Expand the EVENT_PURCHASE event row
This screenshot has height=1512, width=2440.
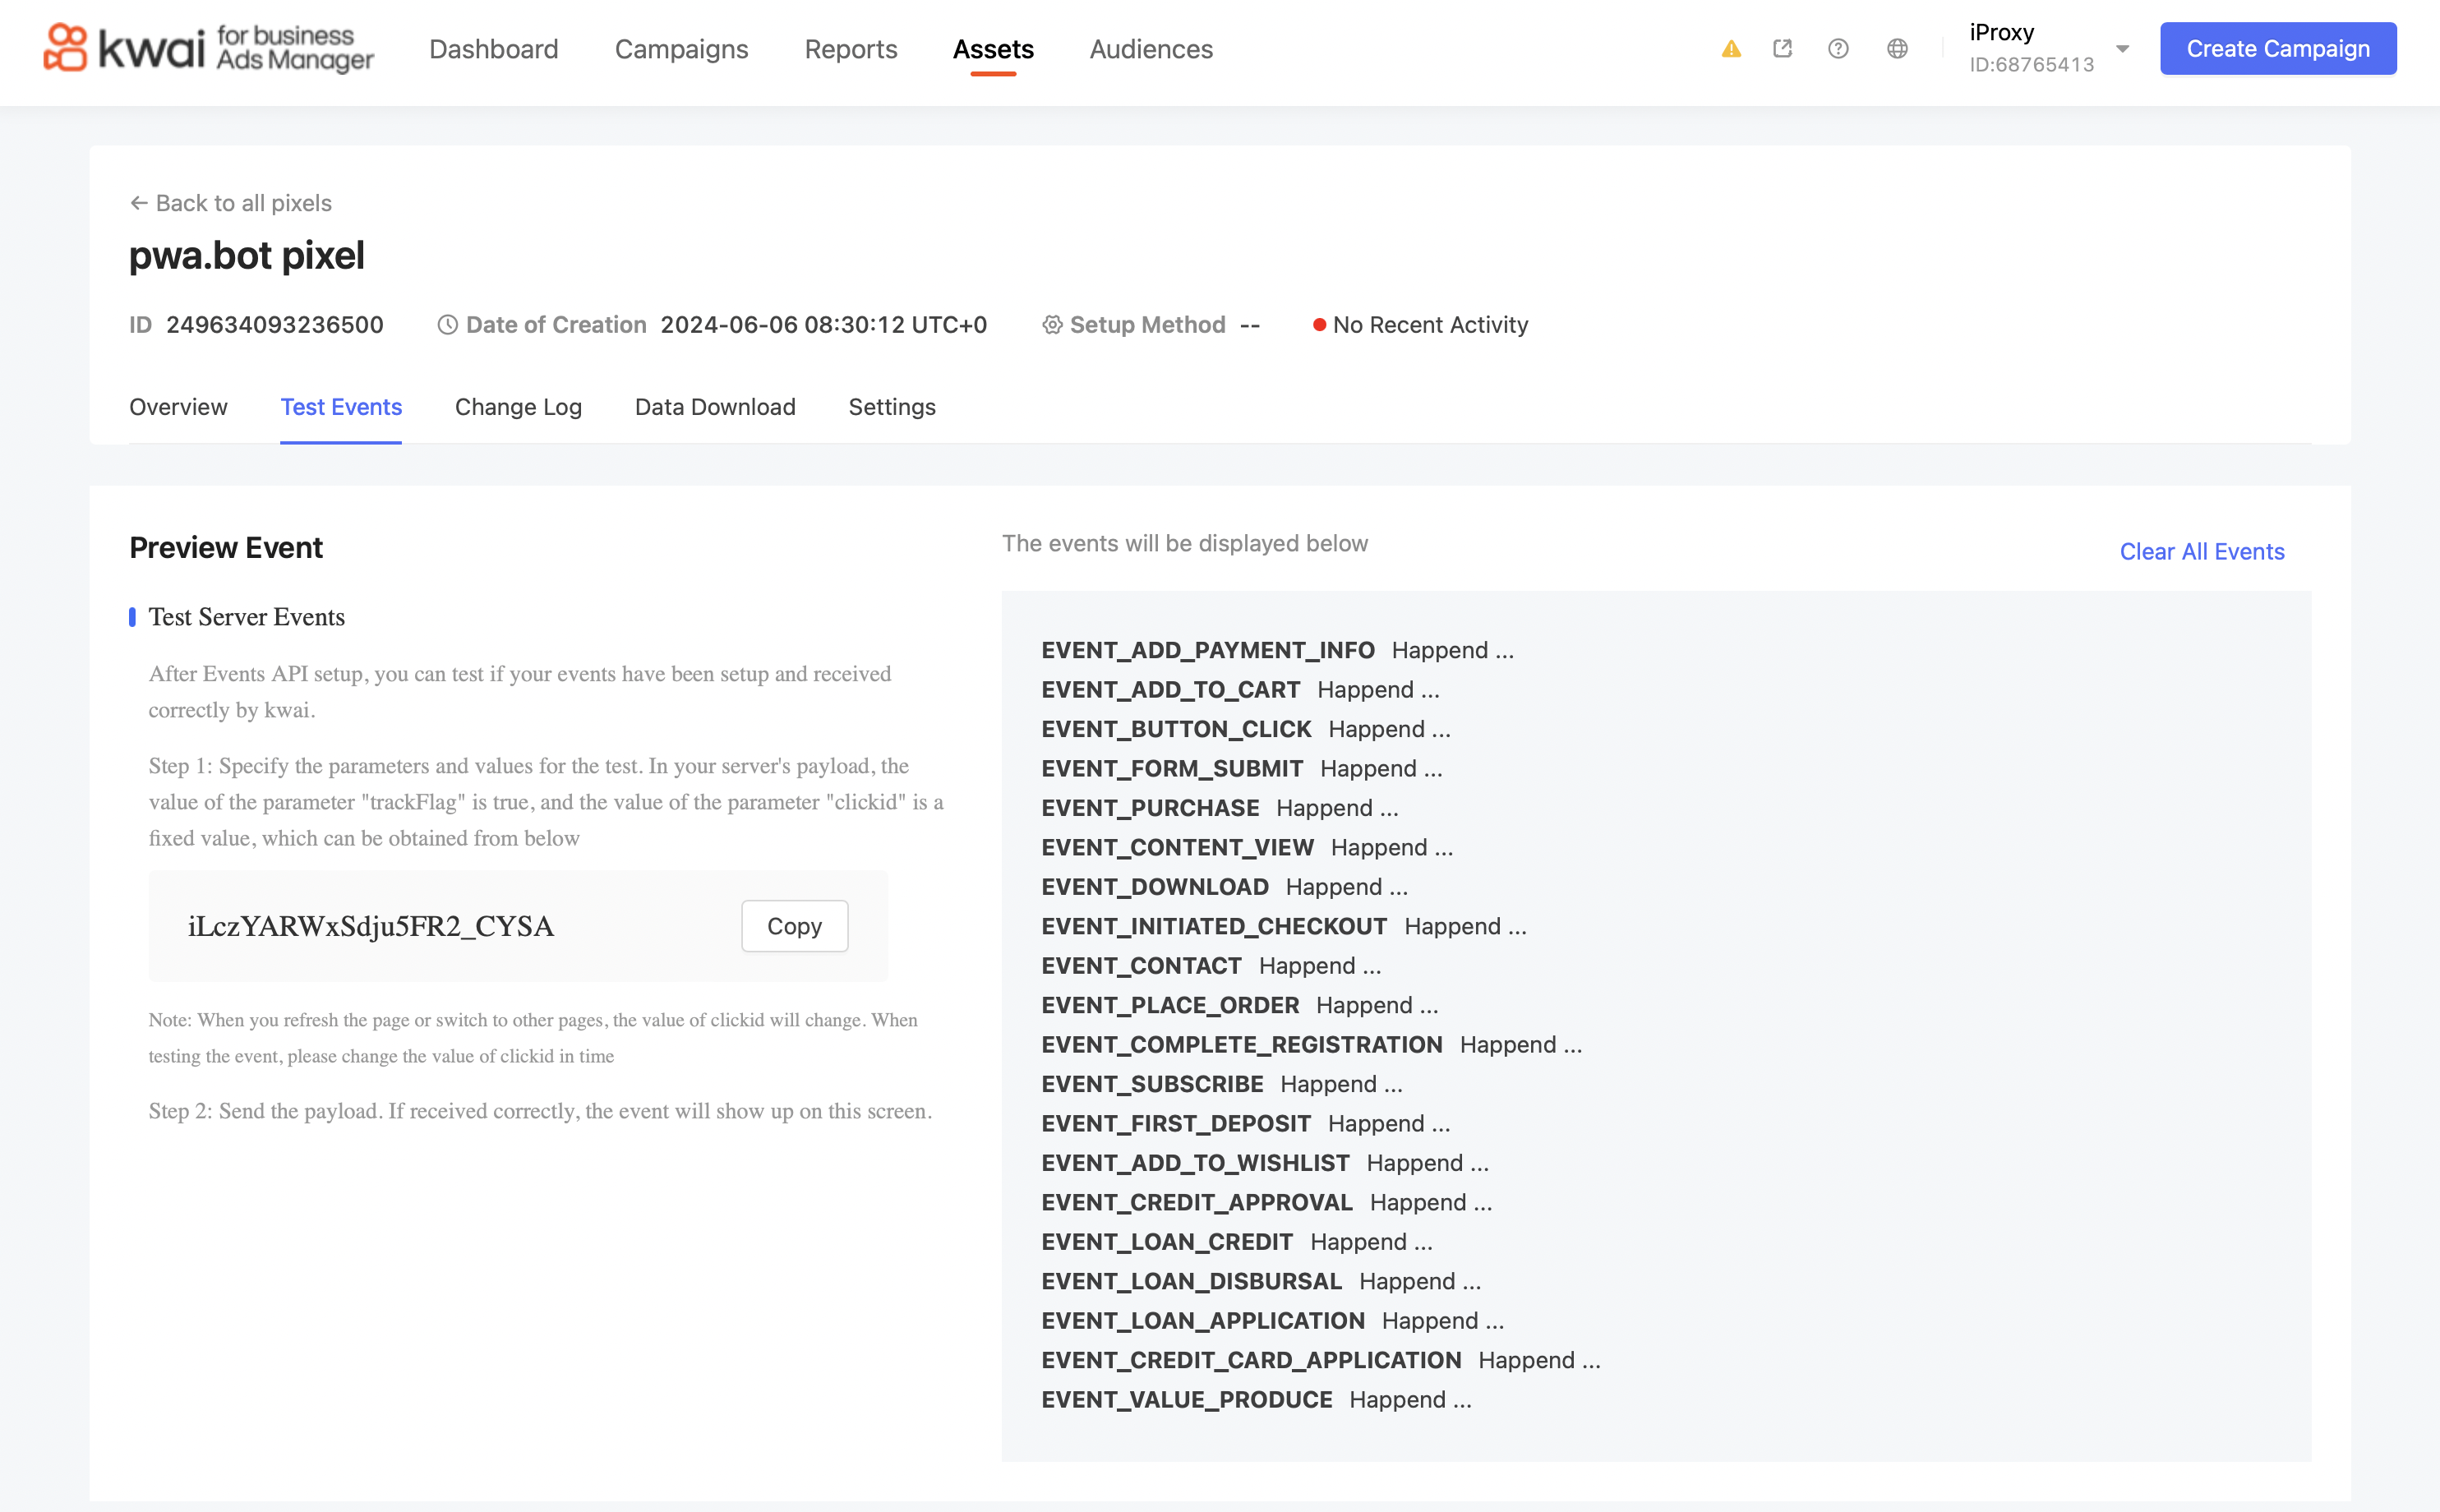(x=1219, y=808)
